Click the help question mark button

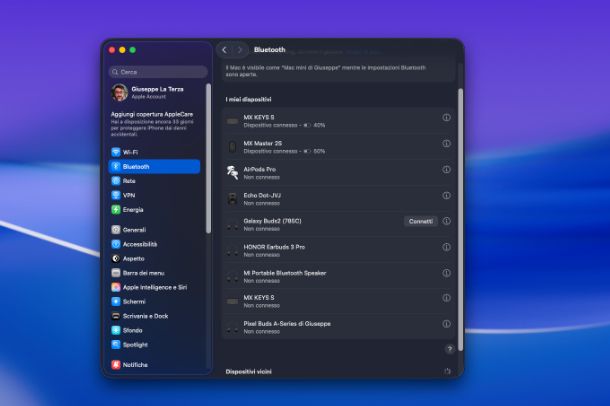449,349
